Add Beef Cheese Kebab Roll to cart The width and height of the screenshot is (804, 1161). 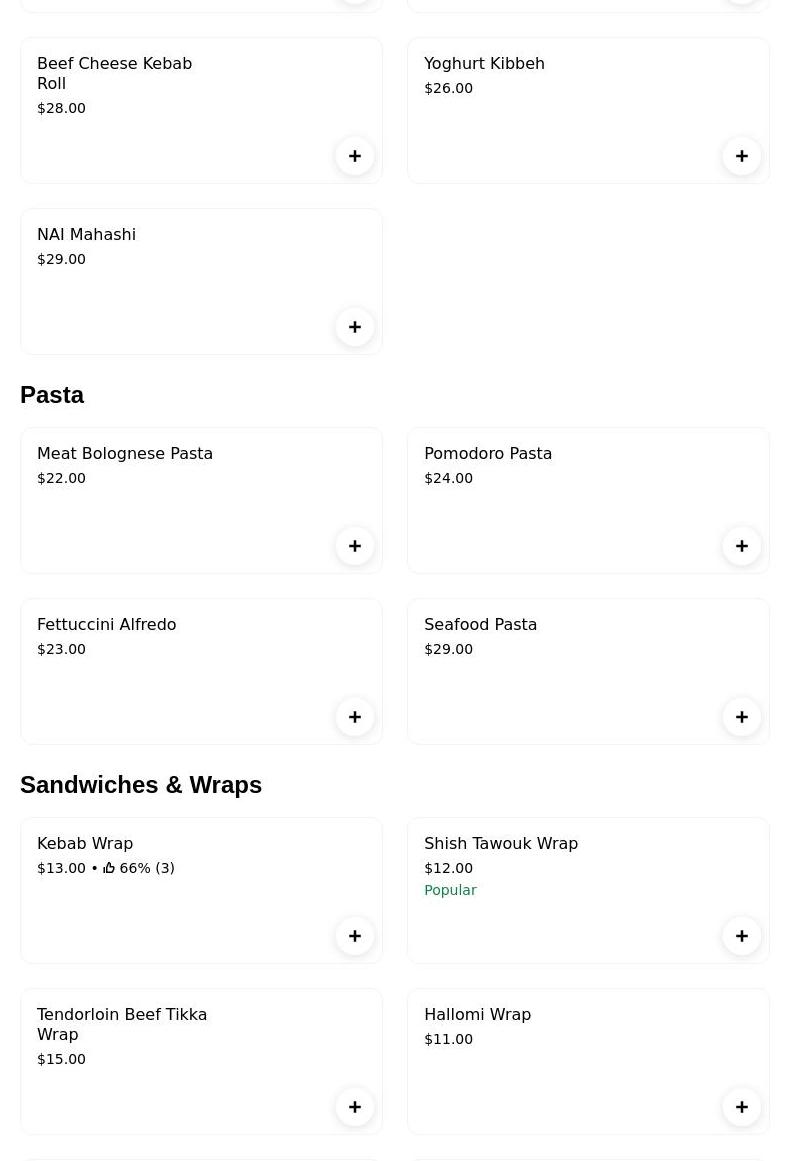[x=355, y=156]
